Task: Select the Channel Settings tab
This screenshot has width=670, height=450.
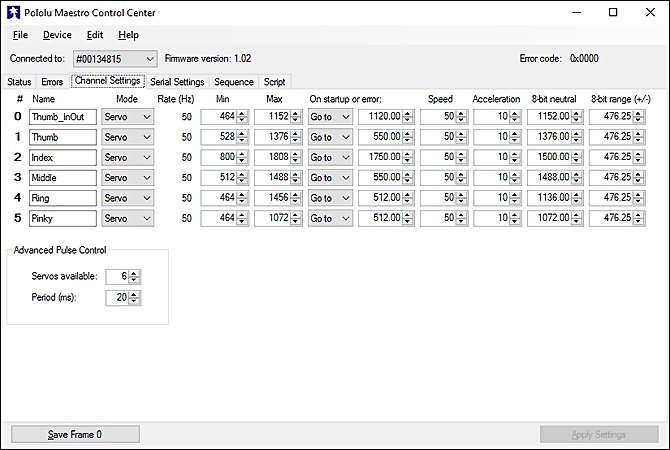Action: coord(108,81)
